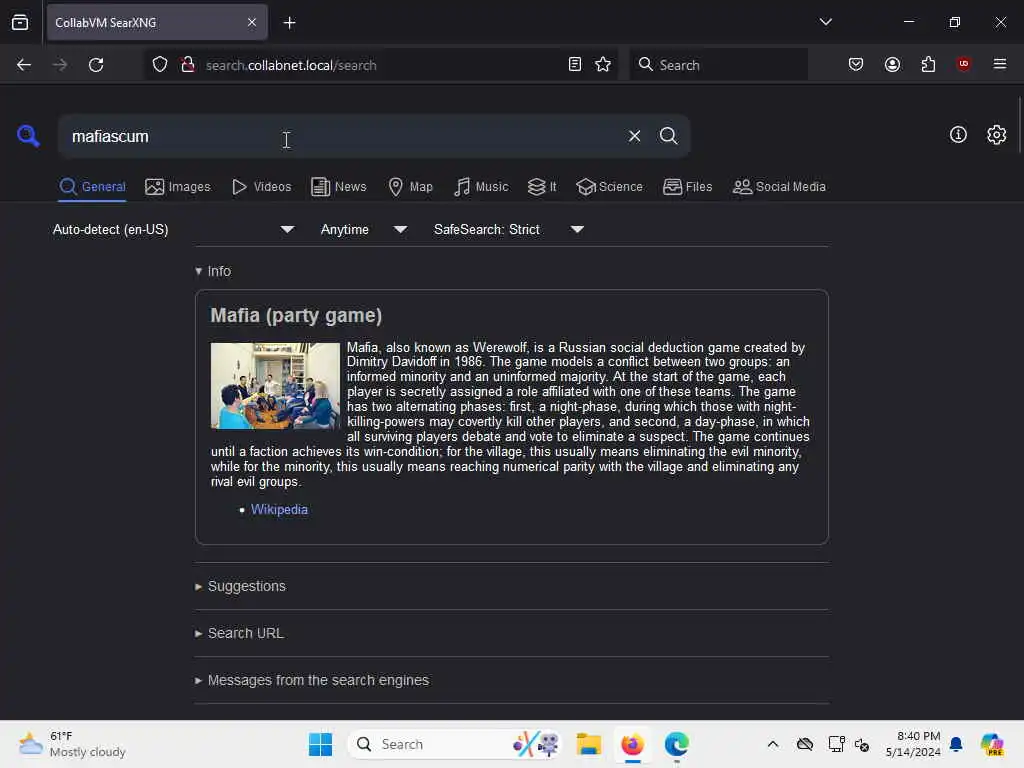Open the extensions puzzle icon

click(928, 64)
